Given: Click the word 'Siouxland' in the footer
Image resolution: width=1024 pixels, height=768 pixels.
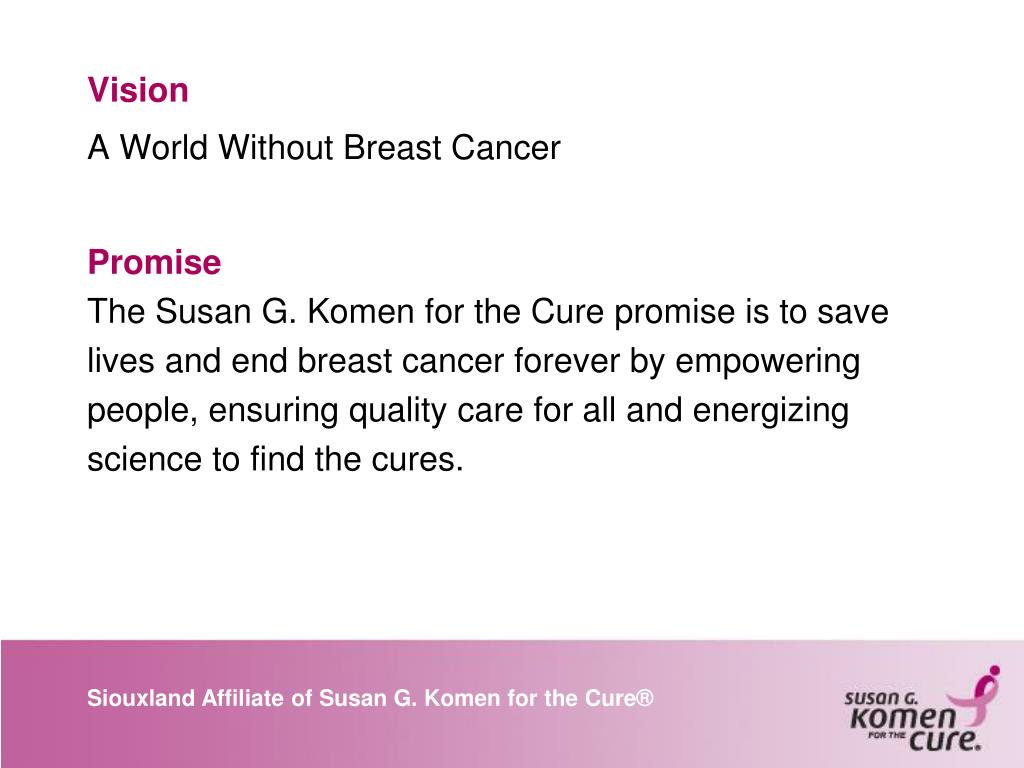Looking at the screenshot, I should point(141,698).
